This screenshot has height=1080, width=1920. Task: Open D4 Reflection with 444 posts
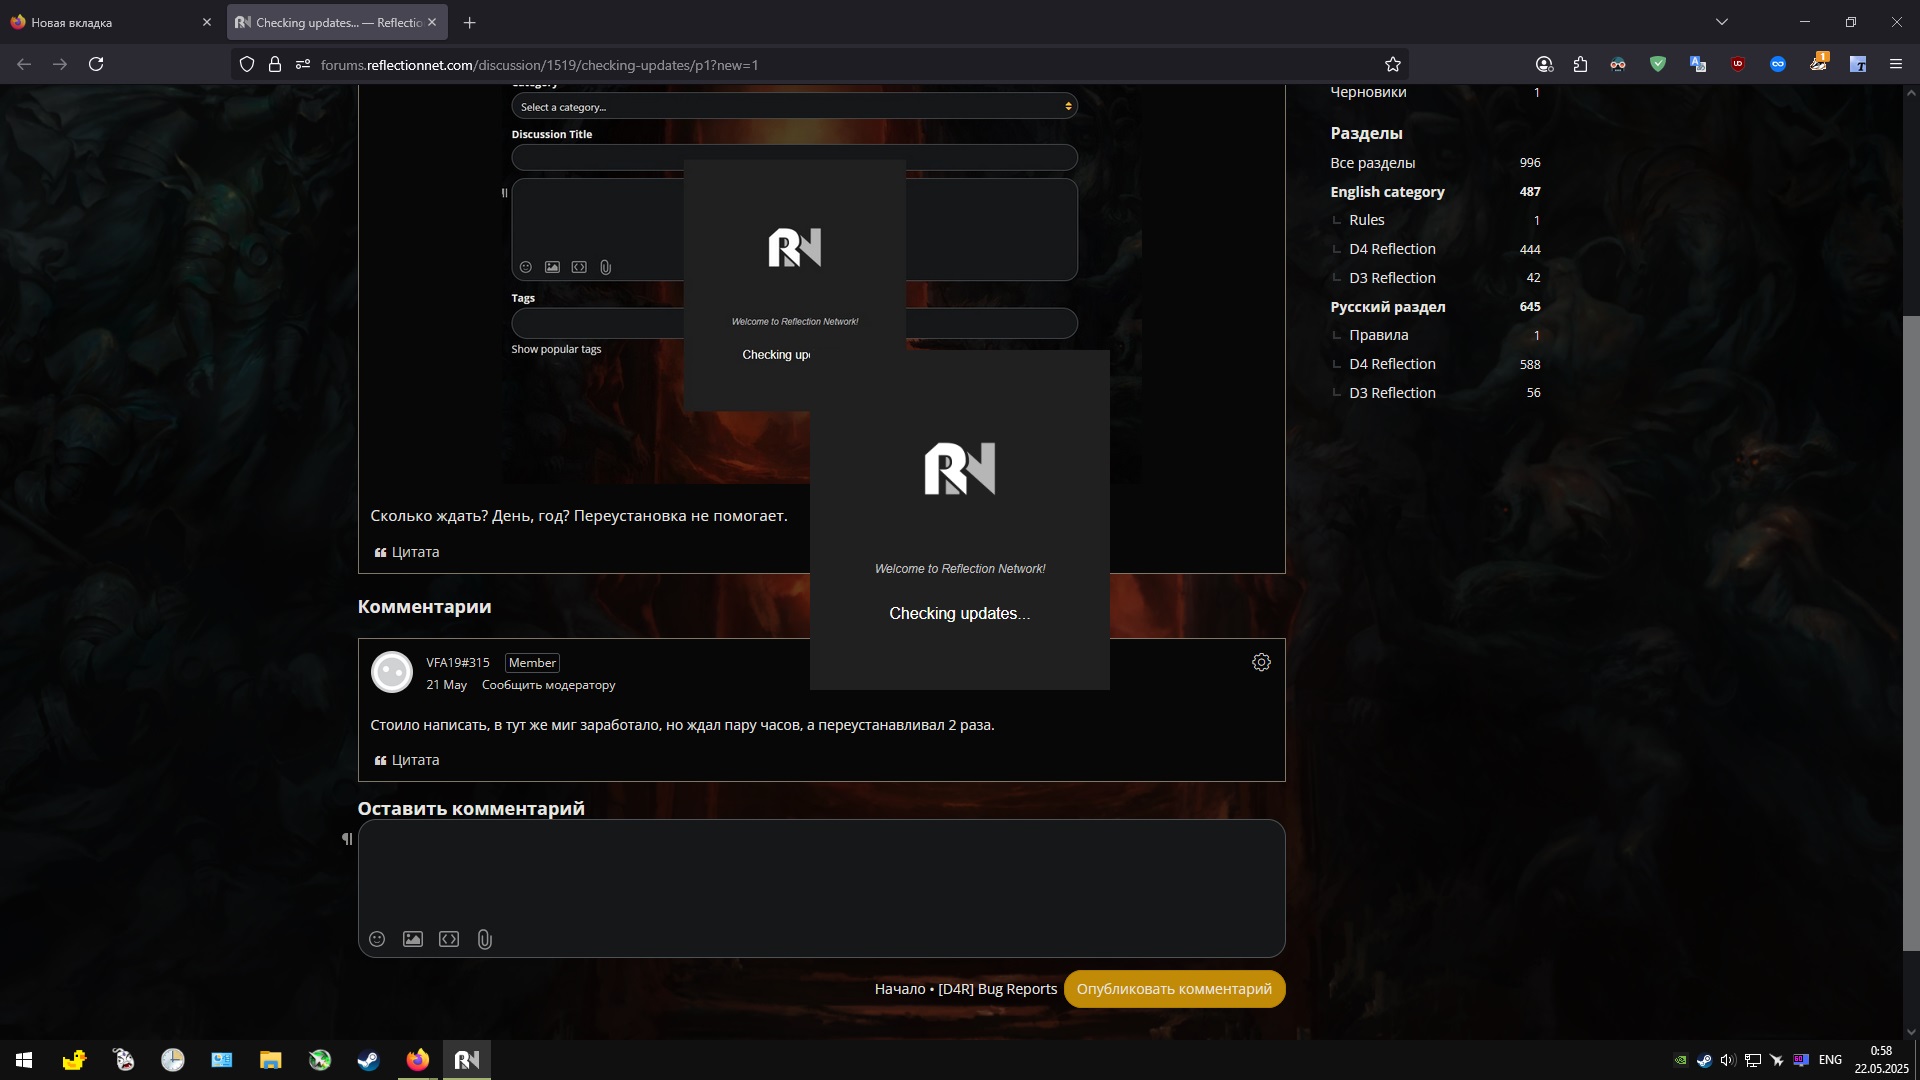[x=1392, y=249]
